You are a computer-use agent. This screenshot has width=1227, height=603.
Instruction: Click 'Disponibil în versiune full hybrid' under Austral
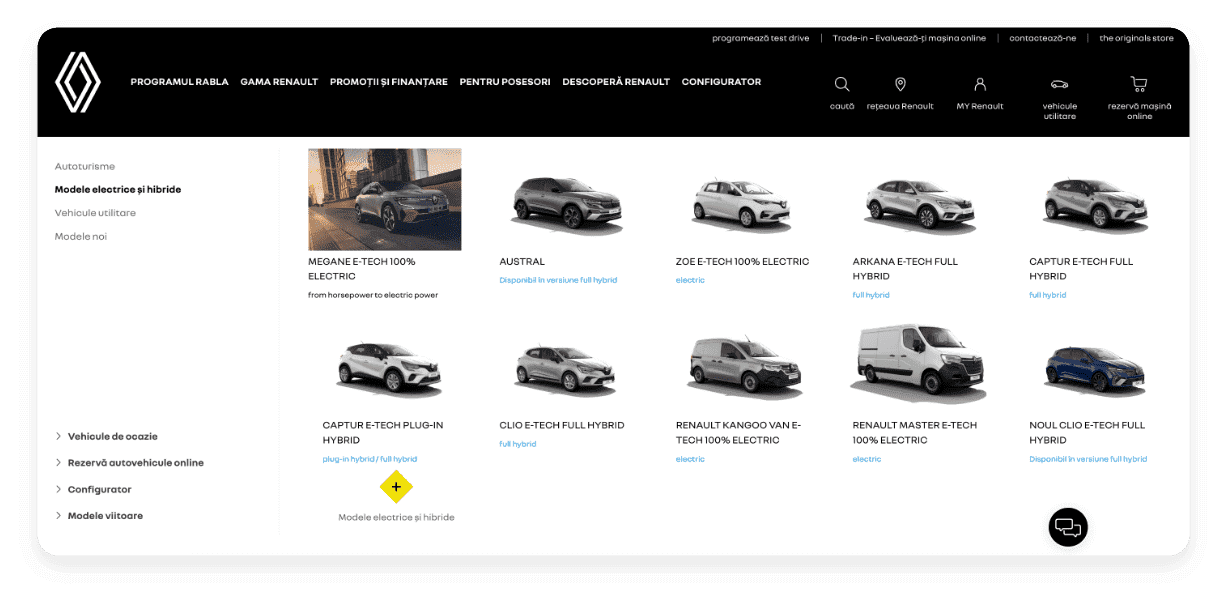click(x=558, y=280)
